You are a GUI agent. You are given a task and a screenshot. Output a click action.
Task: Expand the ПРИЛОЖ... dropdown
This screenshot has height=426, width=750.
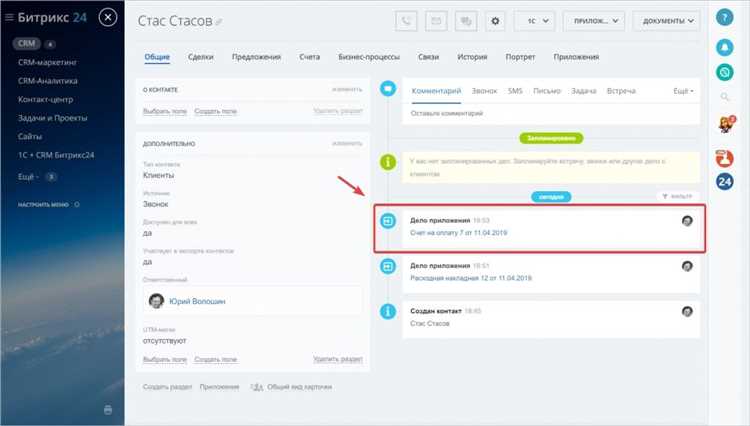click(x=594, y=21)
